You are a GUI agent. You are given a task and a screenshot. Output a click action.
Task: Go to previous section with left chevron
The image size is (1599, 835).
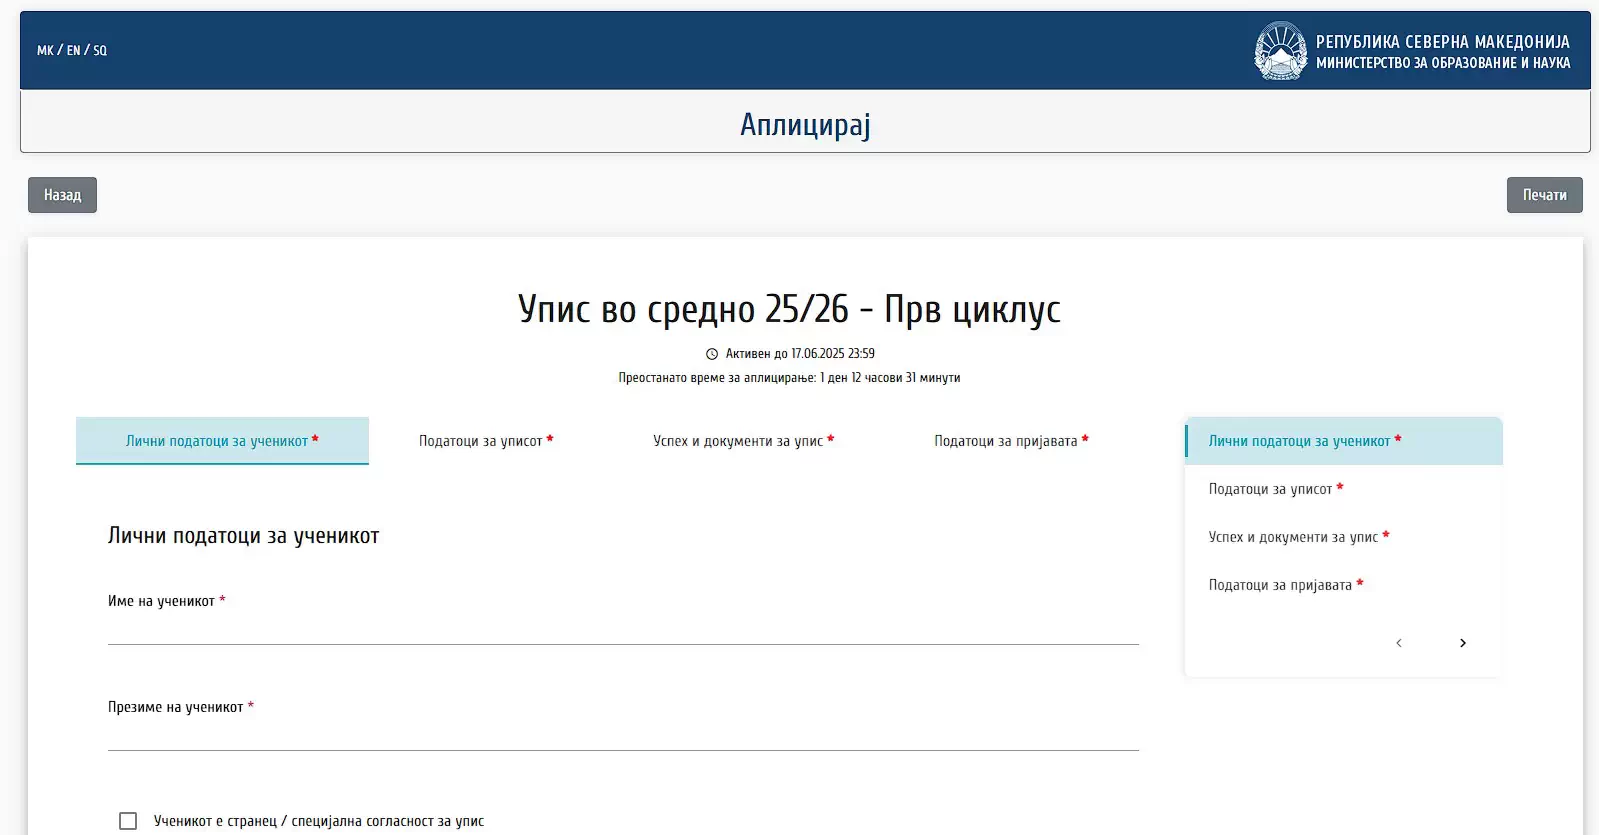(1399, 643)
